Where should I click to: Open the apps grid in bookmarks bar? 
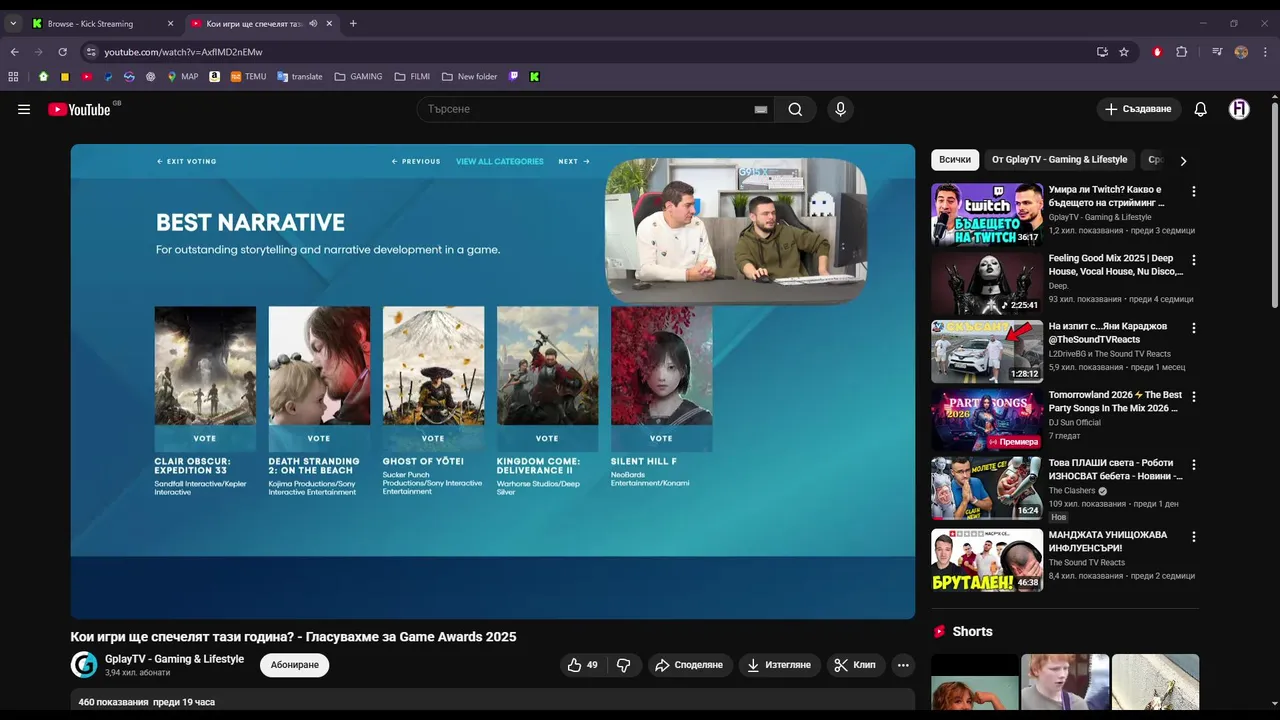point(13,76)
